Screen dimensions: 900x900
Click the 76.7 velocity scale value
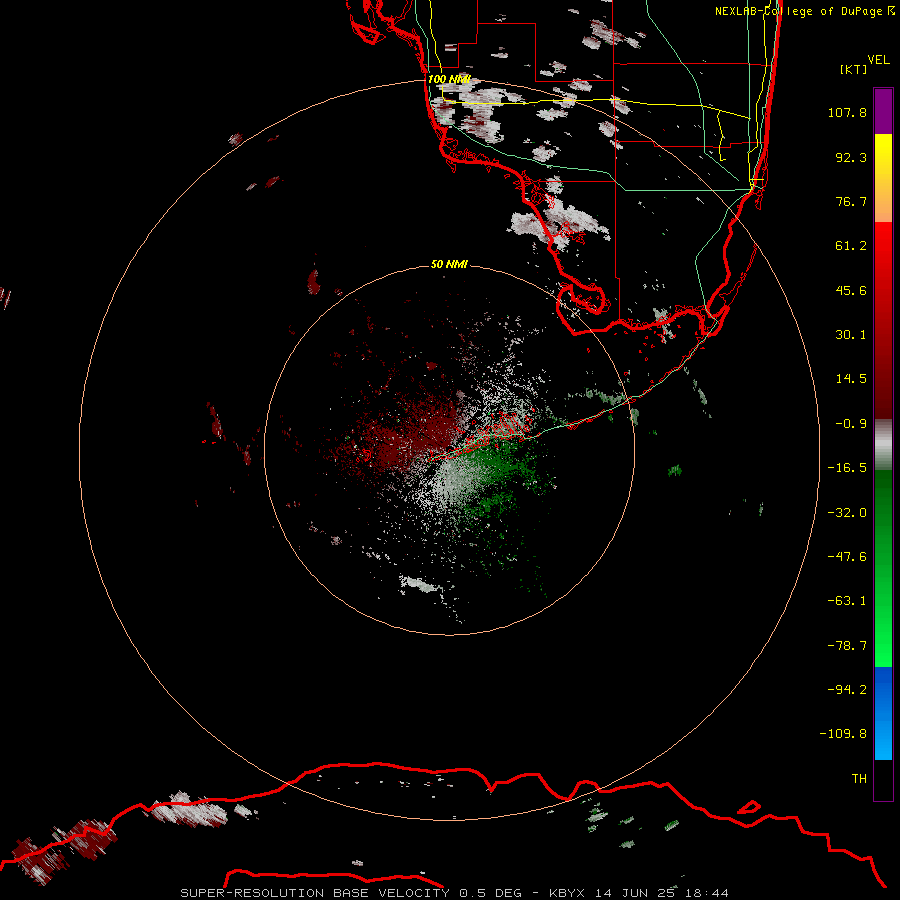pyautogui.click(x=851, y=201)
